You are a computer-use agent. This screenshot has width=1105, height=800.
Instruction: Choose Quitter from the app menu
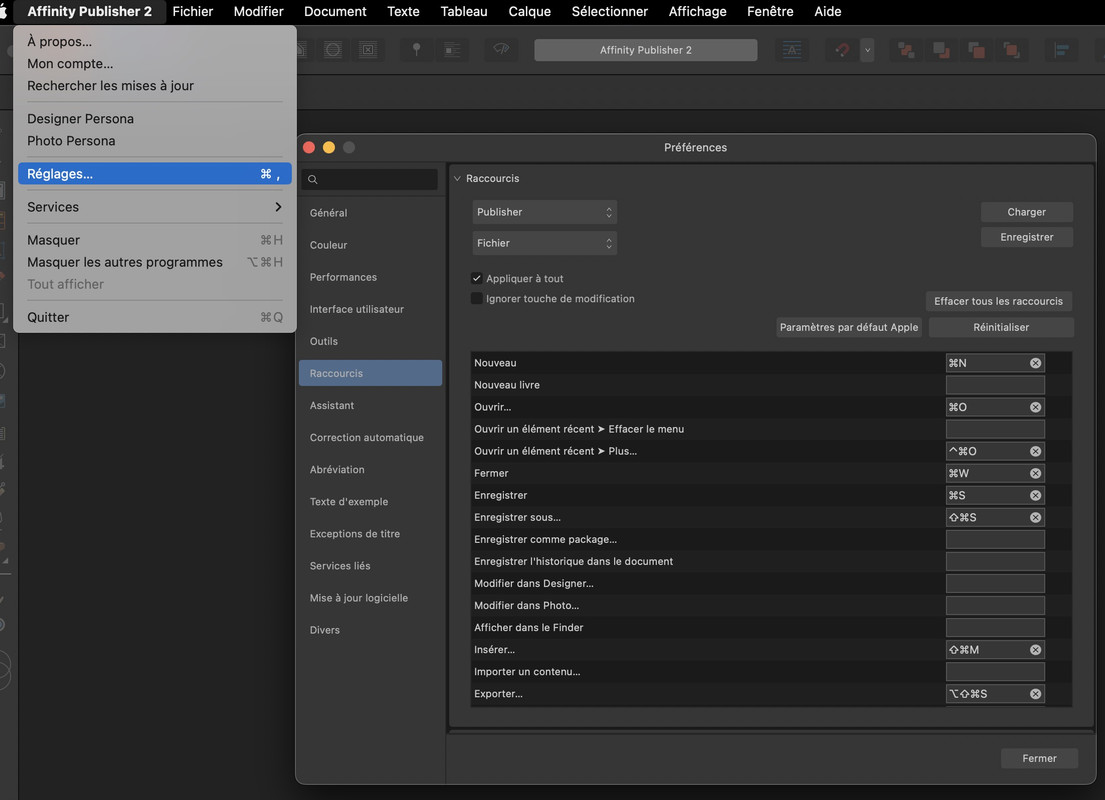[x=154, y=317]
